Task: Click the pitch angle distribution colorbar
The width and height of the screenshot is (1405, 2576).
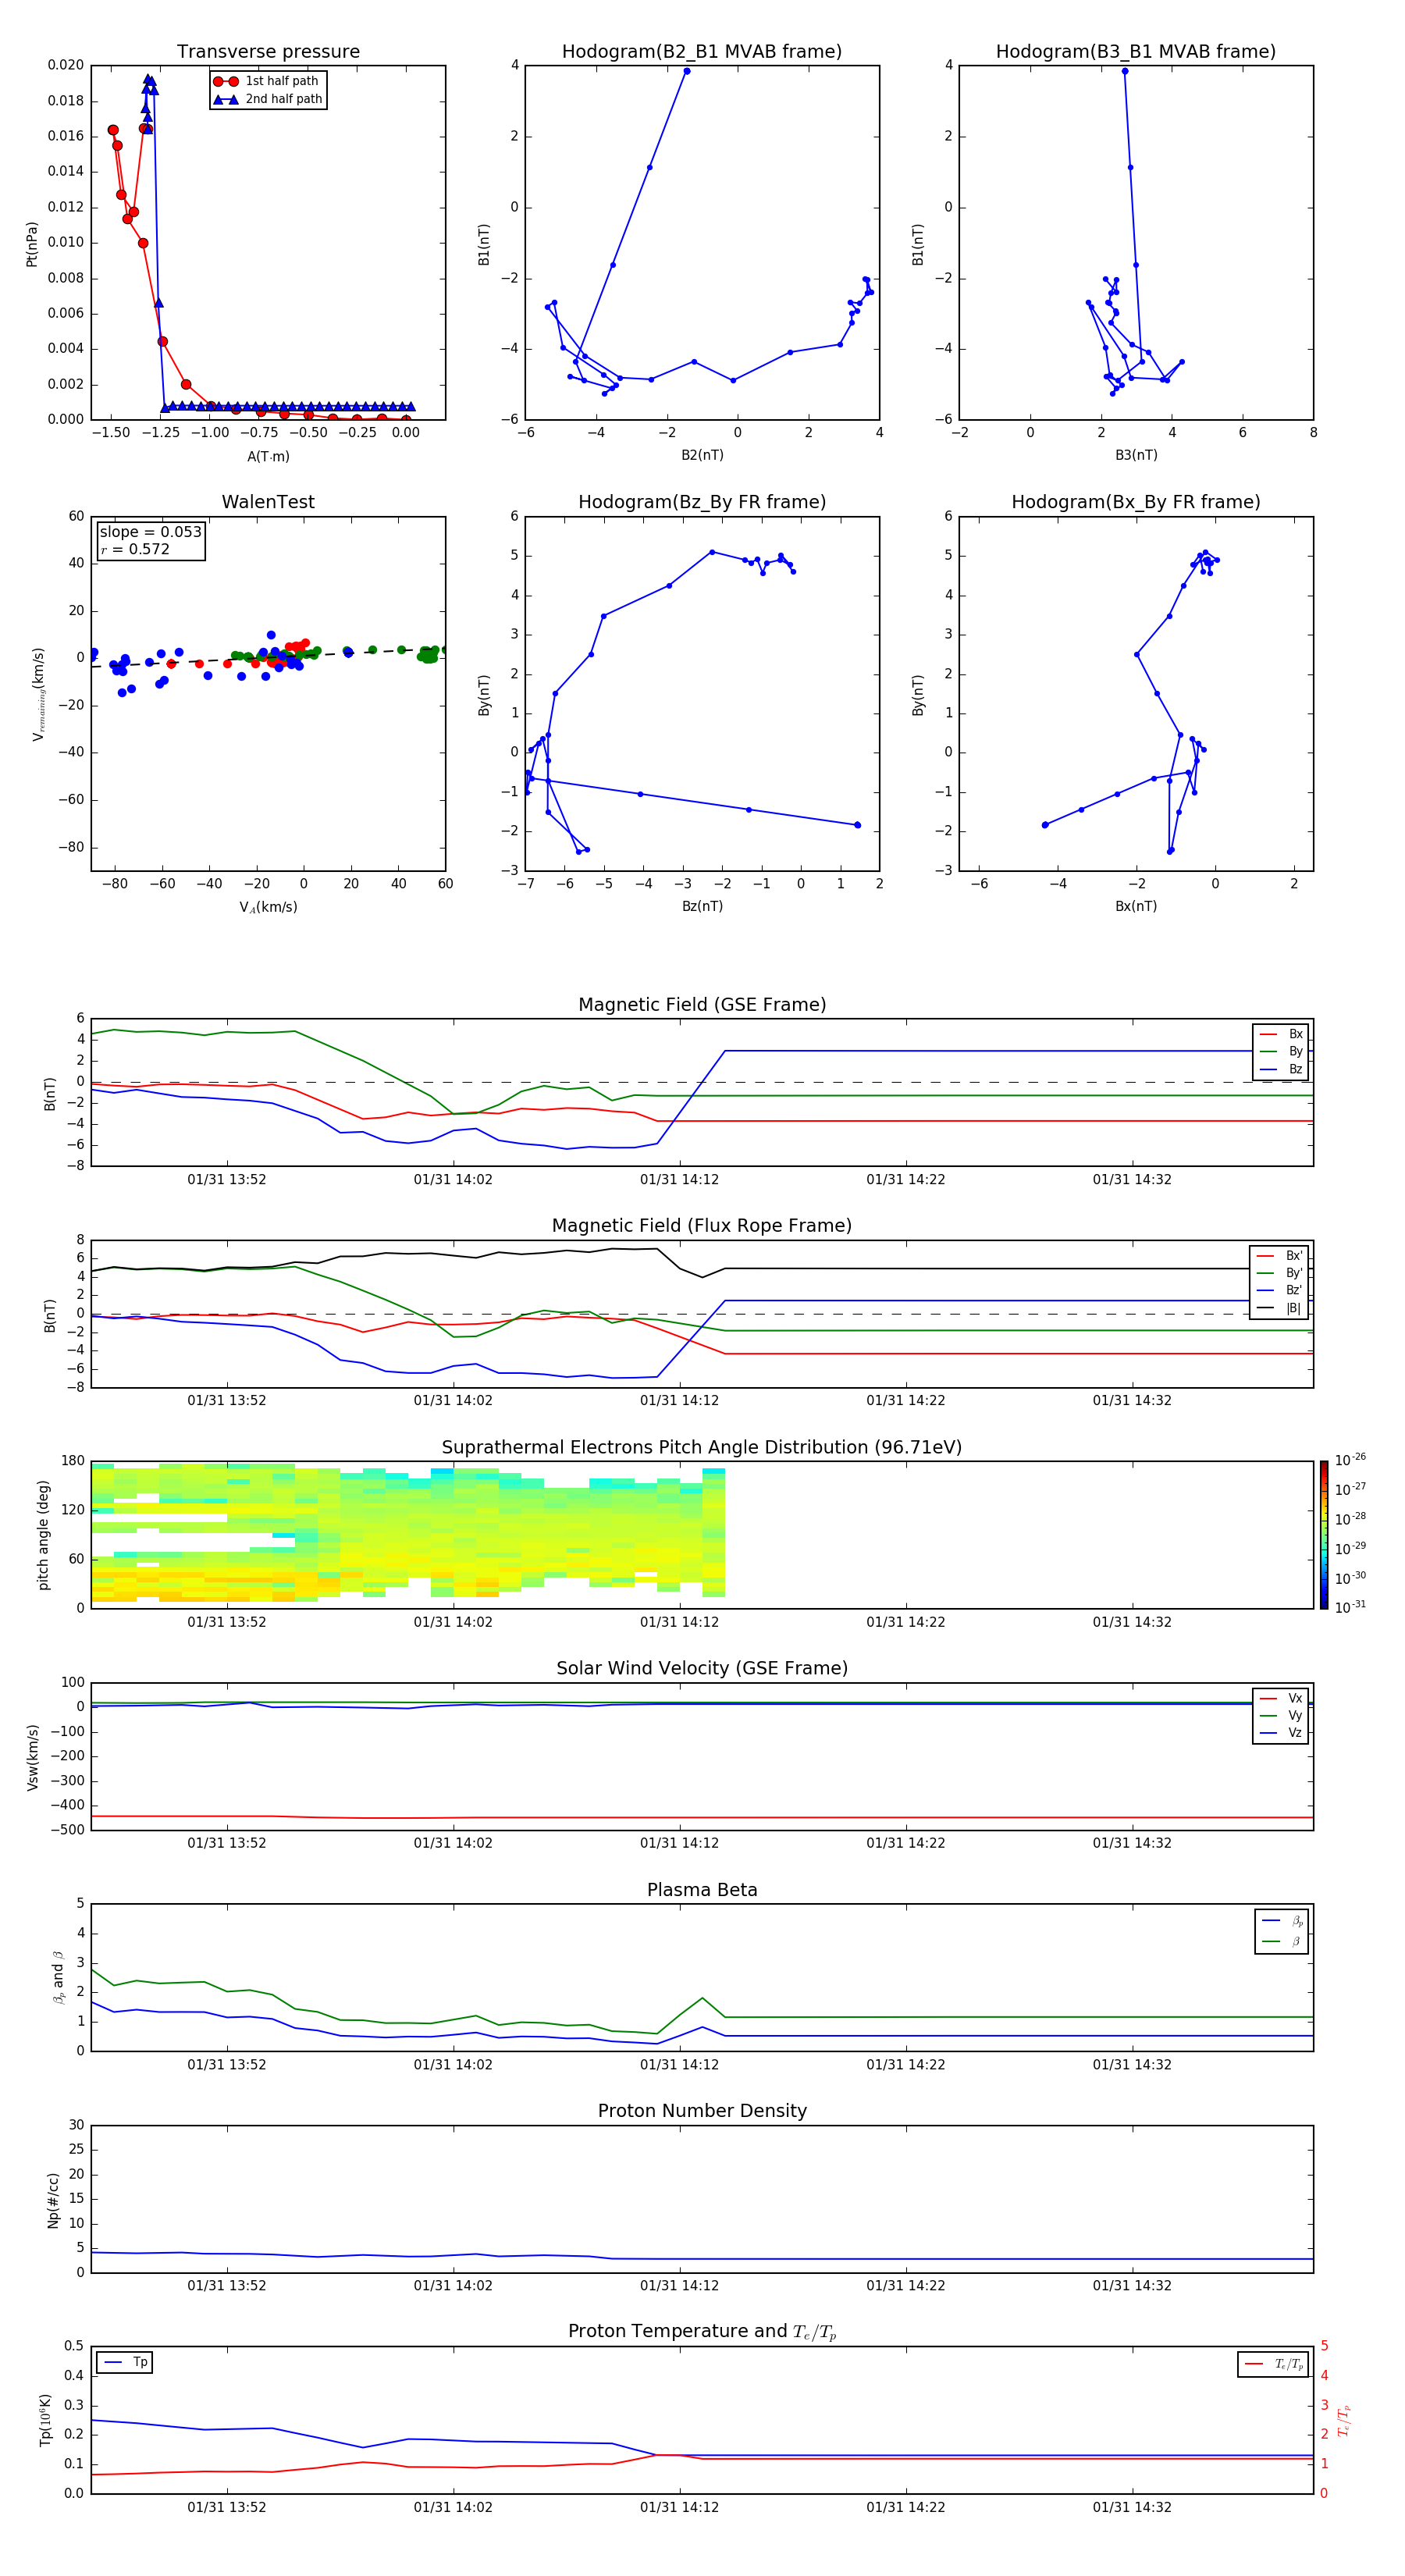Action: (x=1323, y=1534)
